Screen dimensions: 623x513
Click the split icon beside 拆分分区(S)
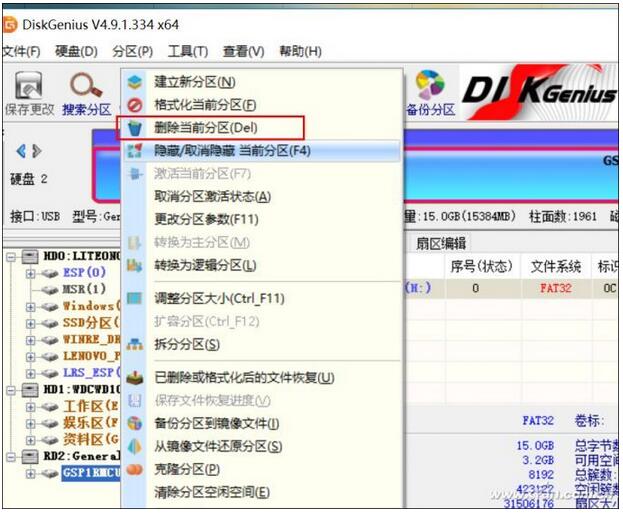(135, 344)
